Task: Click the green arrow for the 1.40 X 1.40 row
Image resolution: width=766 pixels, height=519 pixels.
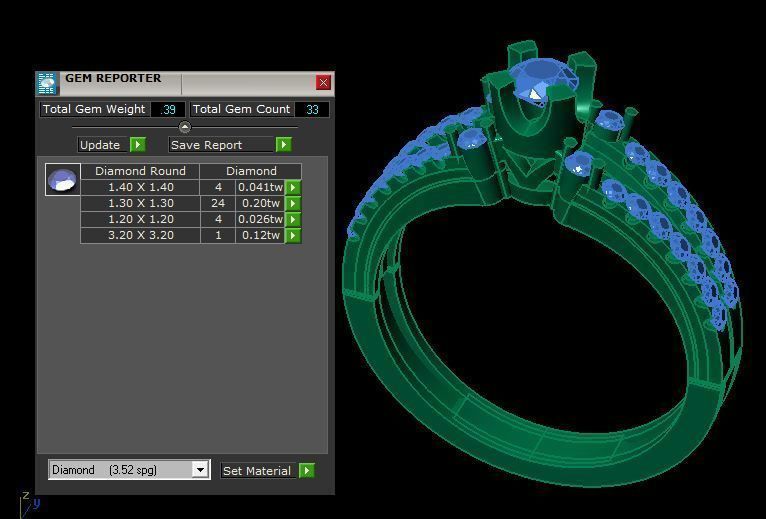Action: [293, 187]
